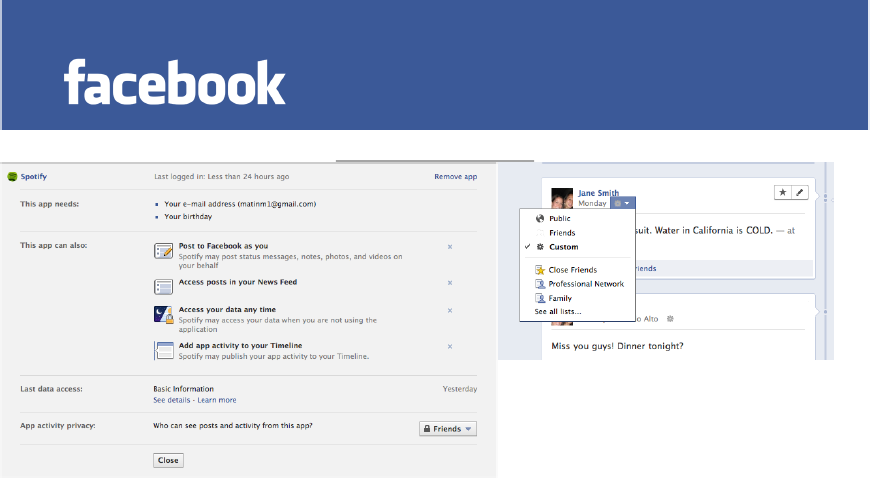Remove the Access posts in News Feed permission
This screenshot has height=478, width=870.
[450, 282]
